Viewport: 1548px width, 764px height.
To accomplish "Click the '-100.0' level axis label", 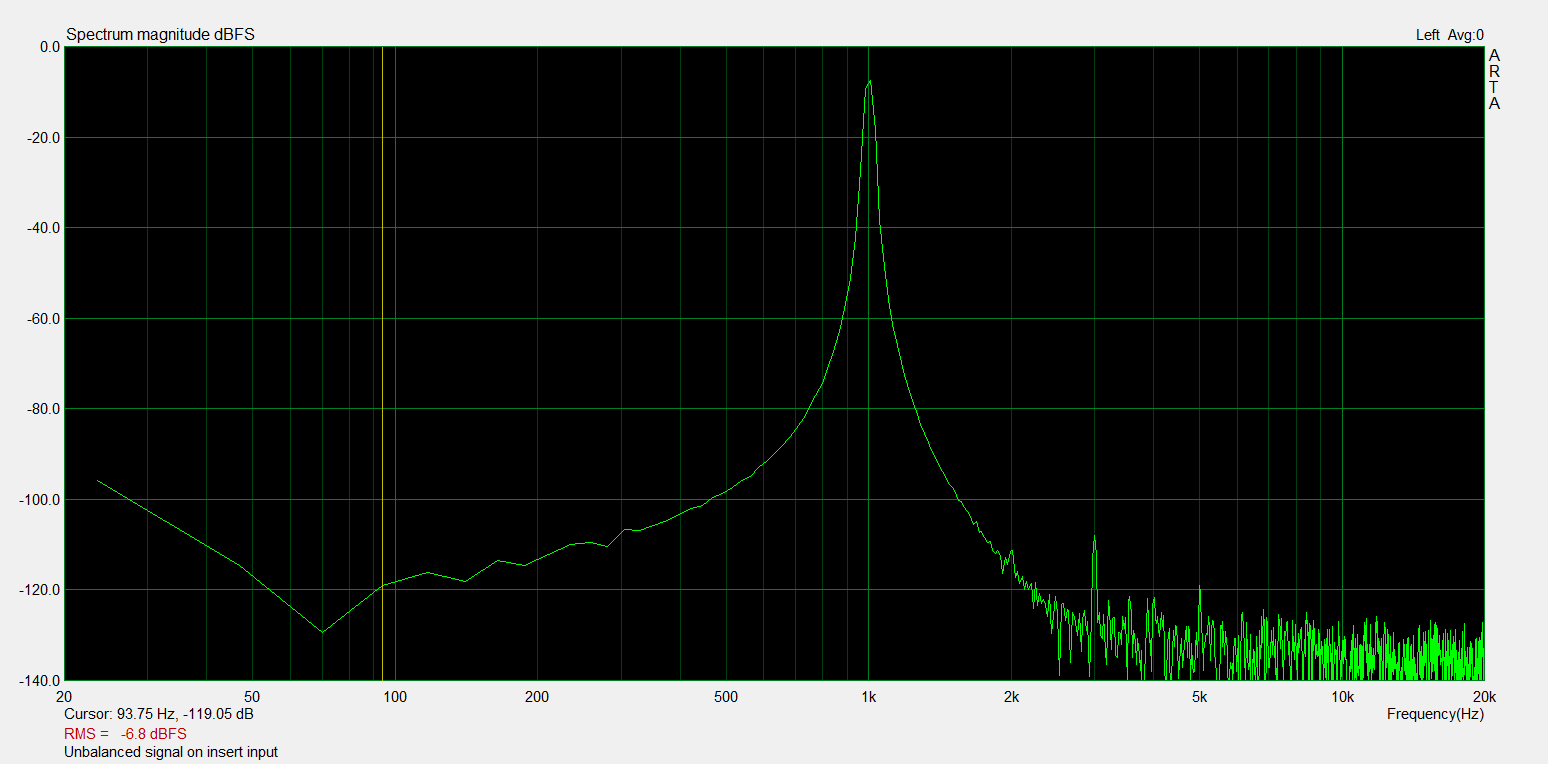I will click(x=38, y=500).
